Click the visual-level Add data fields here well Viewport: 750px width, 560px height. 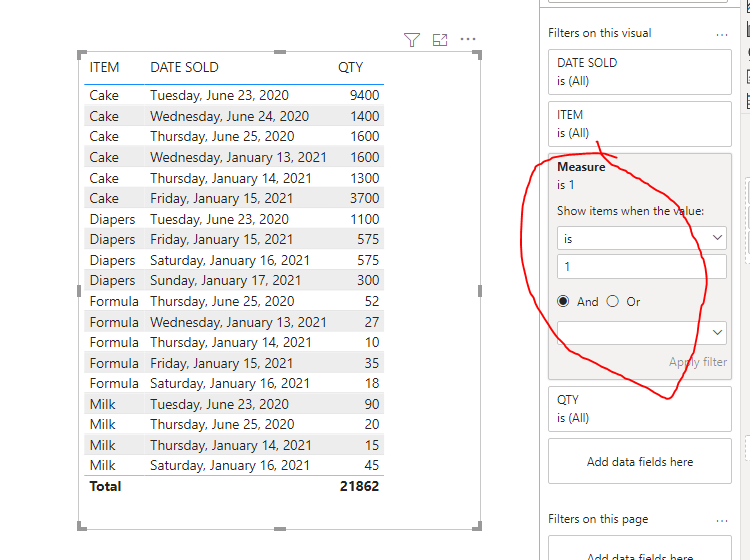click(x=640, y=461)
